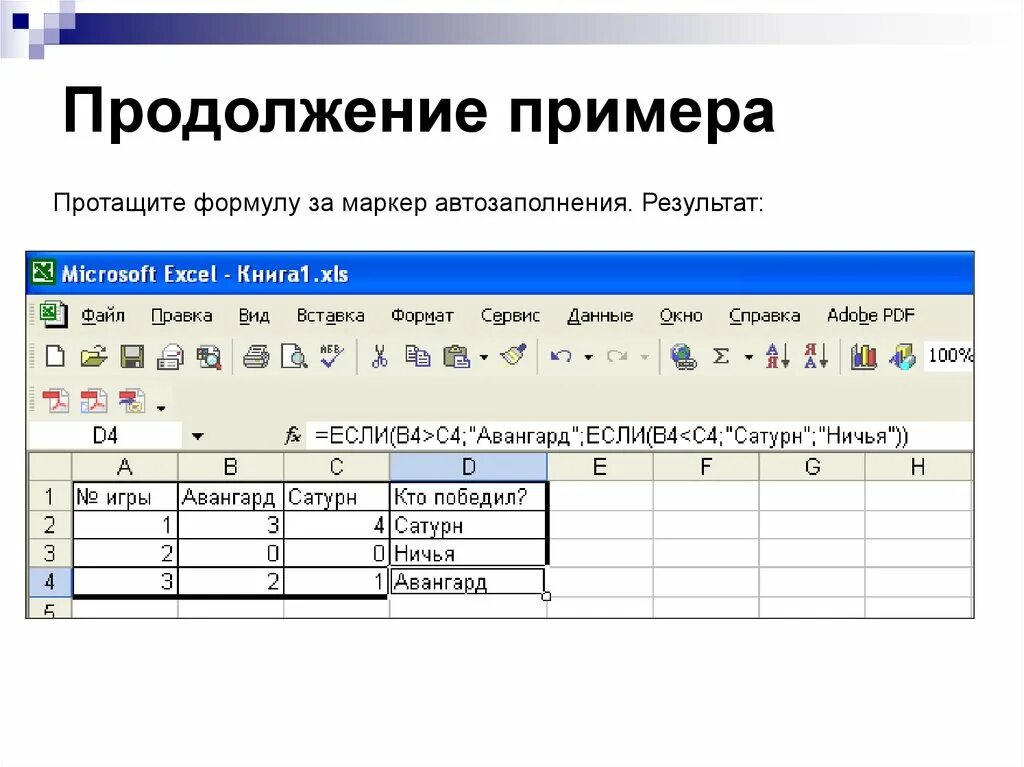Save the workbook with floppy icon

click(133, 357)
